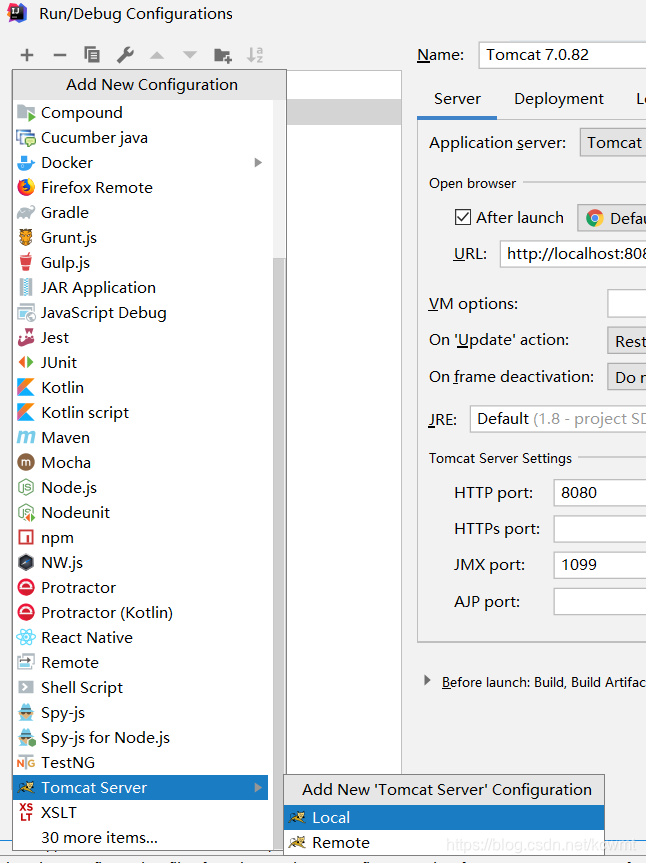This screenshot has width=646, height=863.
Task: Click the NW.js hexagon icon
Action: 26,562
